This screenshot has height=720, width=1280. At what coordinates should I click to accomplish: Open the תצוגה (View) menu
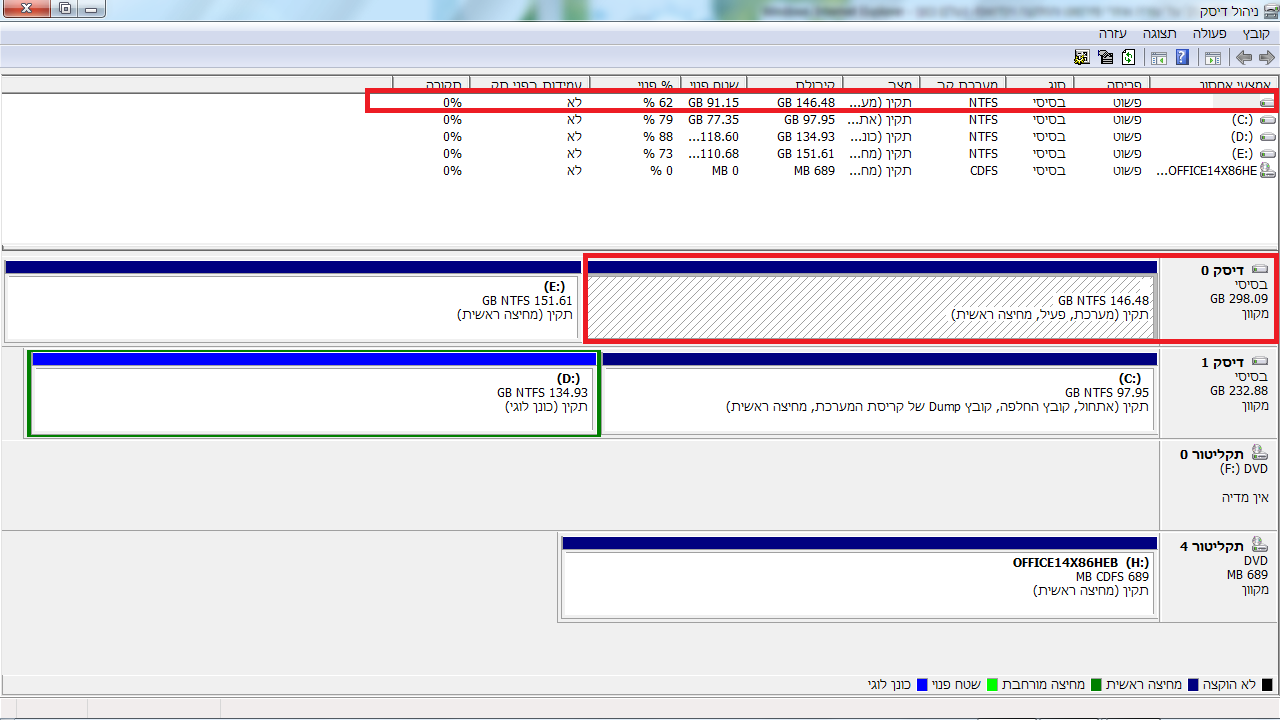(x=1159, y=33)
